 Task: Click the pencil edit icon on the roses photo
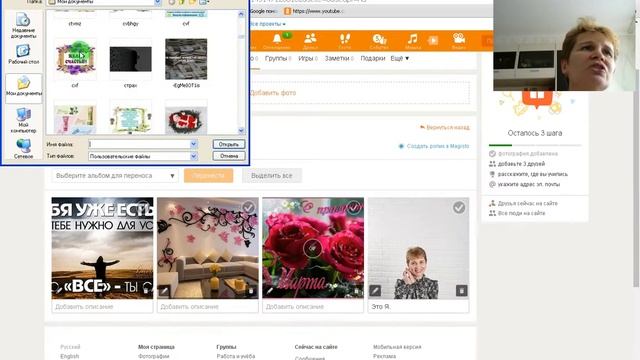pos(269,291)
